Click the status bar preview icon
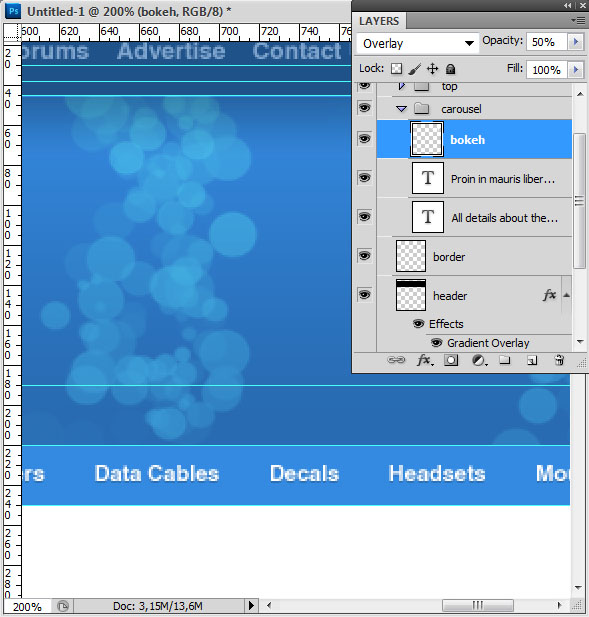 63,606
